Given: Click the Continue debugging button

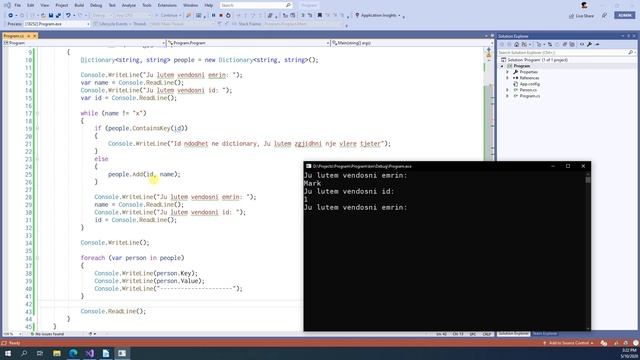Looking at the screenshot, I should (x=169, y=16).
